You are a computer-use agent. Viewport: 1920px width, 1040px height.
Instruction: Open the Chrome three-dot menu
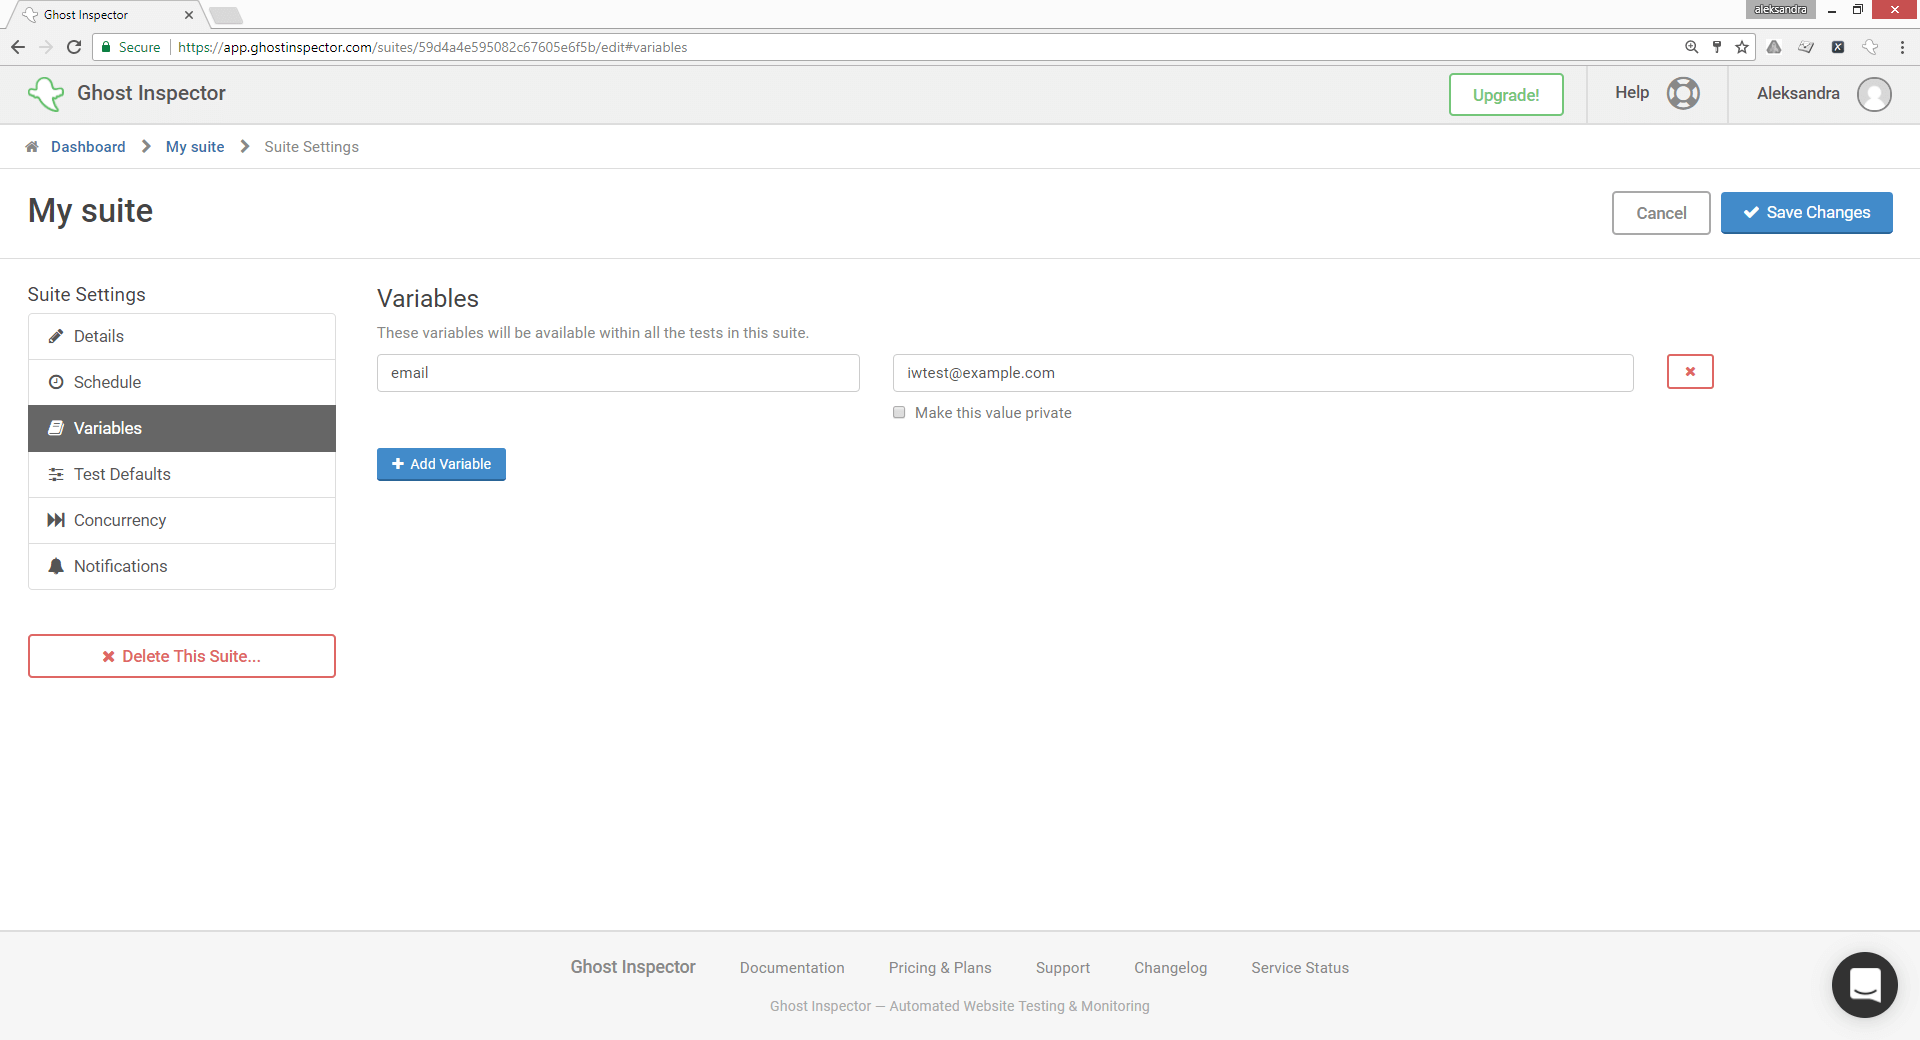pyautogui.click(x=1902, y=47)
